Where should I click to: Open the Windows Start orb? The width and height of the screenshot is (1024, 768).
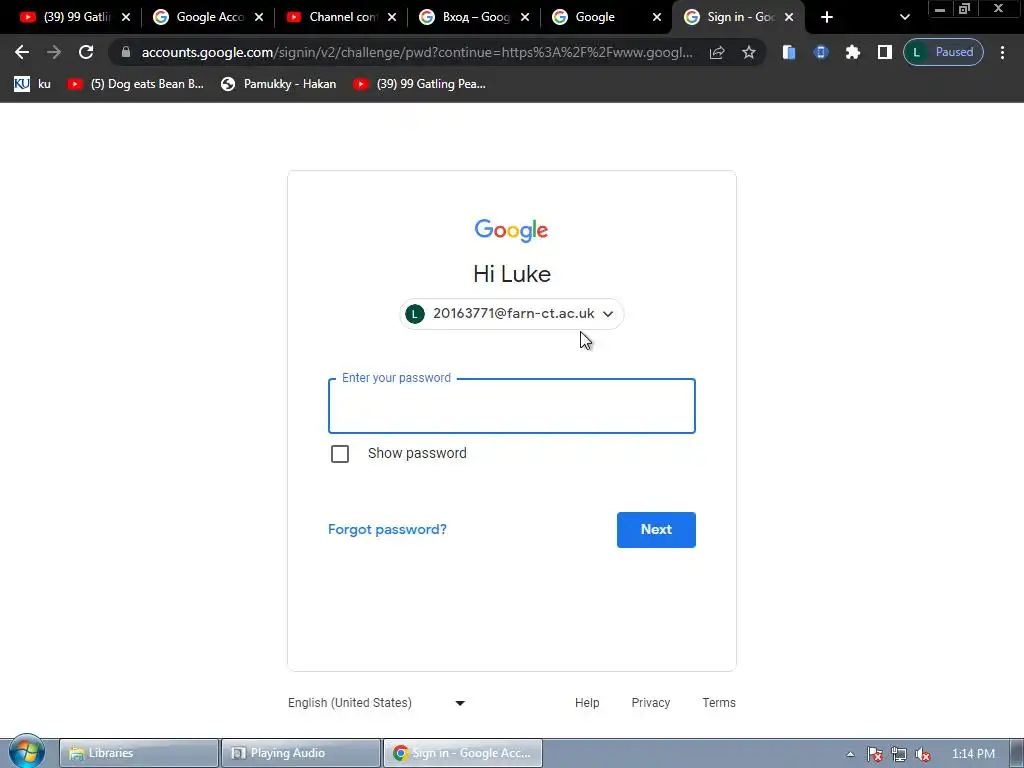[x=26, y=752]
